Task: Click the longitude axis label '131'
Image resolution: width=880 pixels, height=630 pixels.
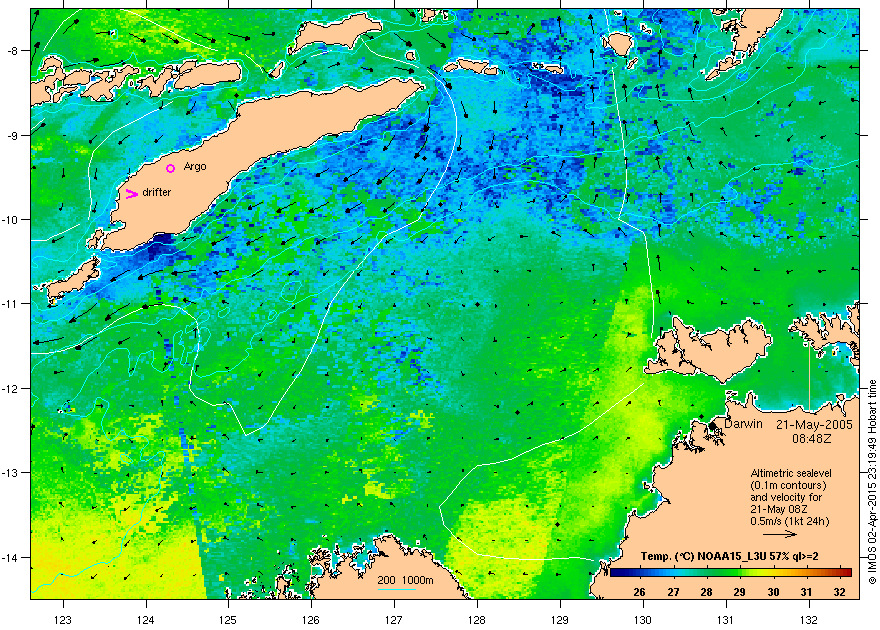Action: click(726, 620)
